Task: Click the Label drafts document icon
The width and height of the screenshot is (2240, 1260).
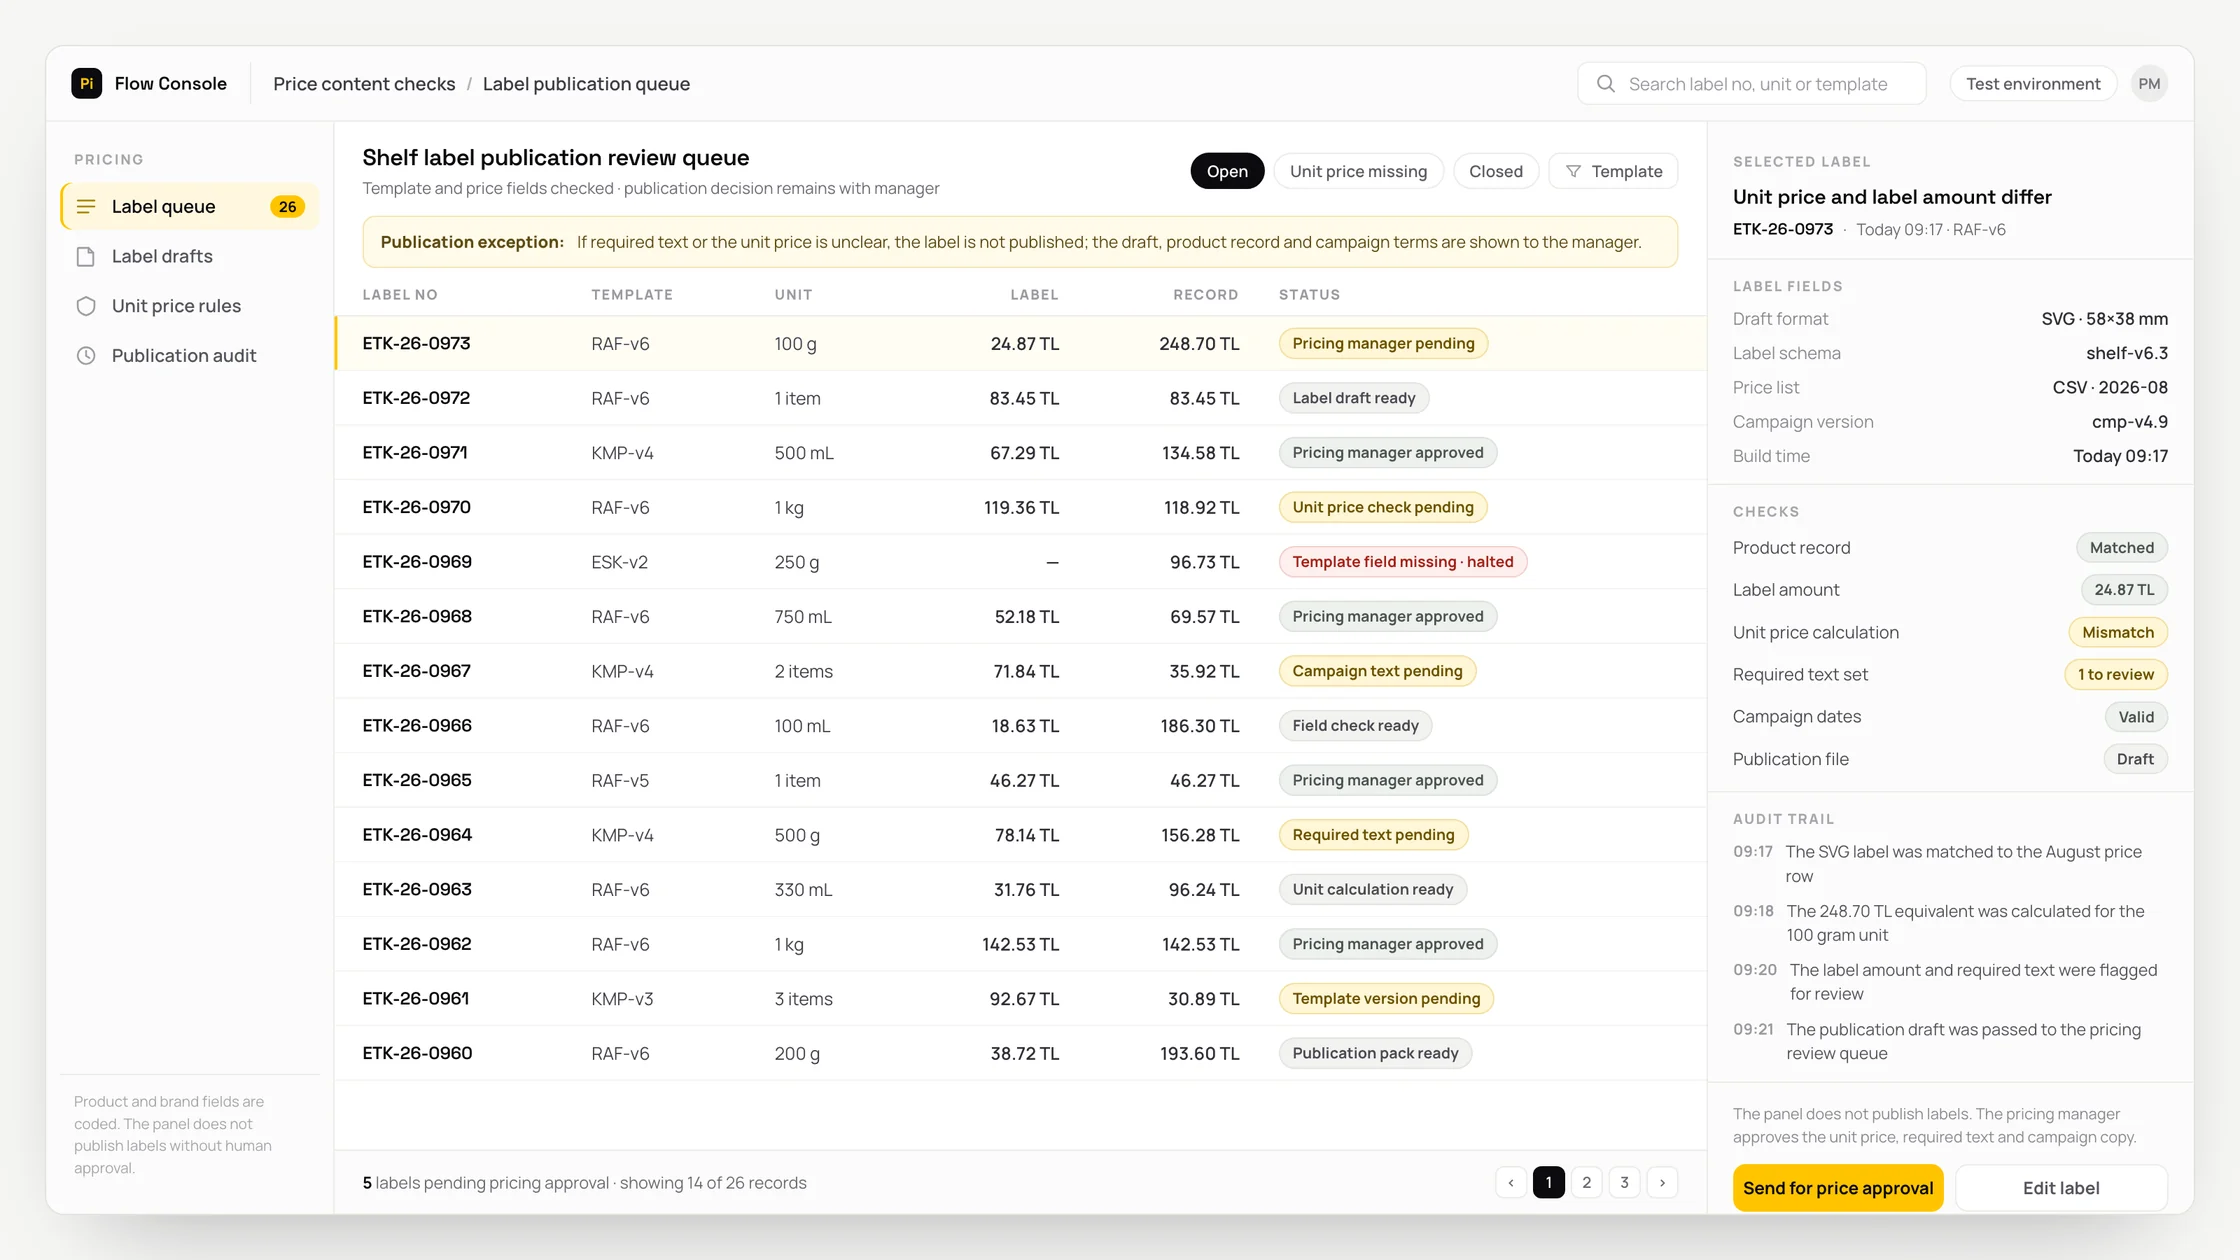Action: click(x=86, y=257)
